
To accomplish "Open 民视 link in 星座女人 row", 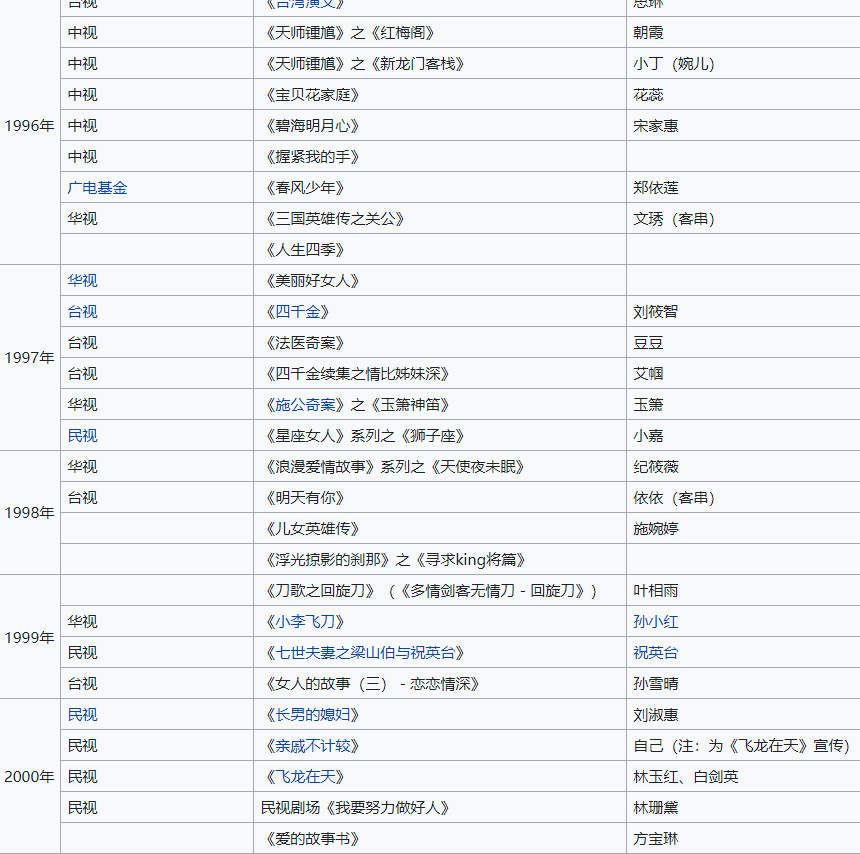I will [x=82, y=436].
